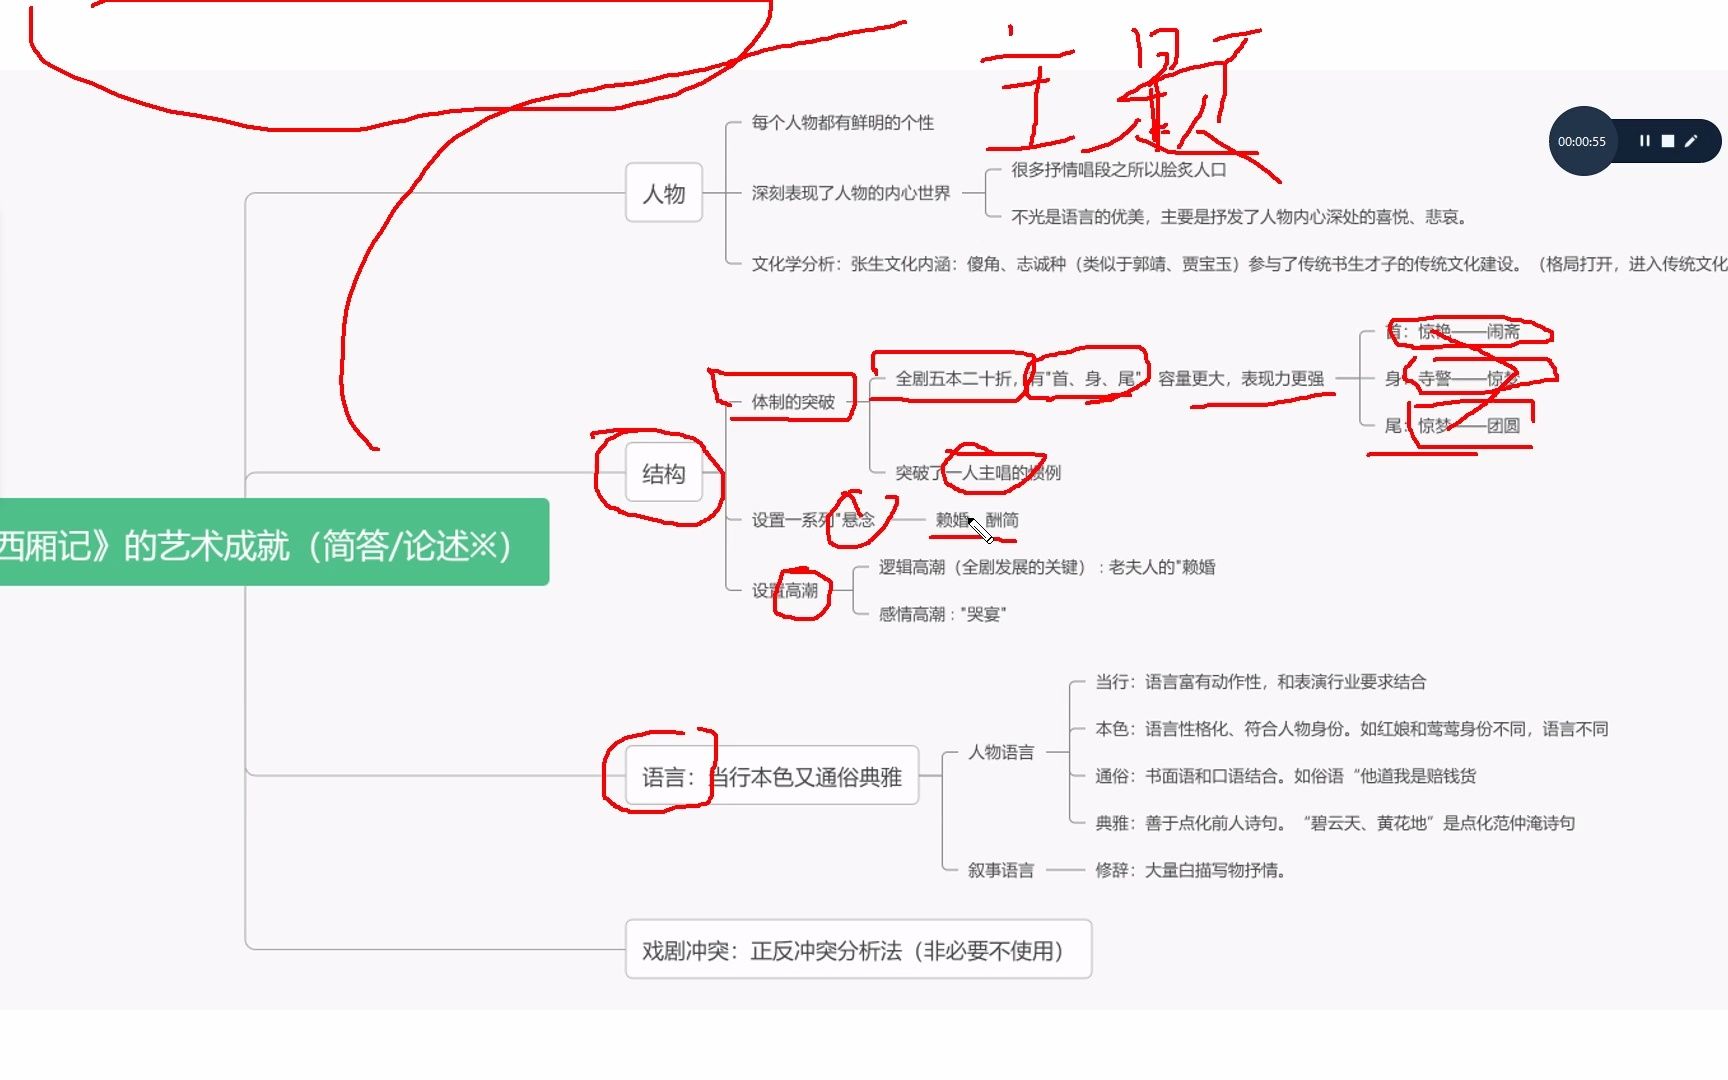Click the 文化学分析：张生文化内涵 node

tap(1238, 264)
